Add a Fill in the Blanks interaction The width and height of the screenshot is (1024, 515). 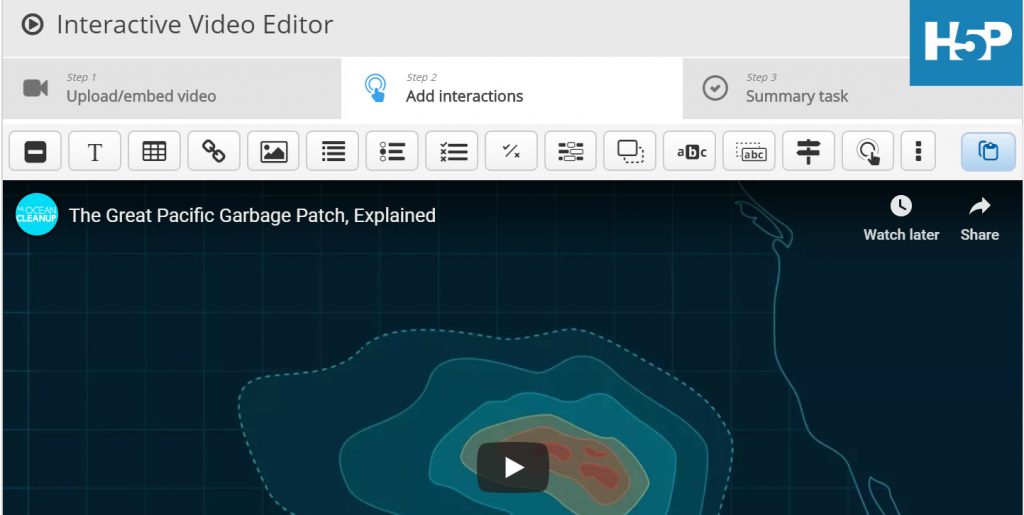pos(570,151)
